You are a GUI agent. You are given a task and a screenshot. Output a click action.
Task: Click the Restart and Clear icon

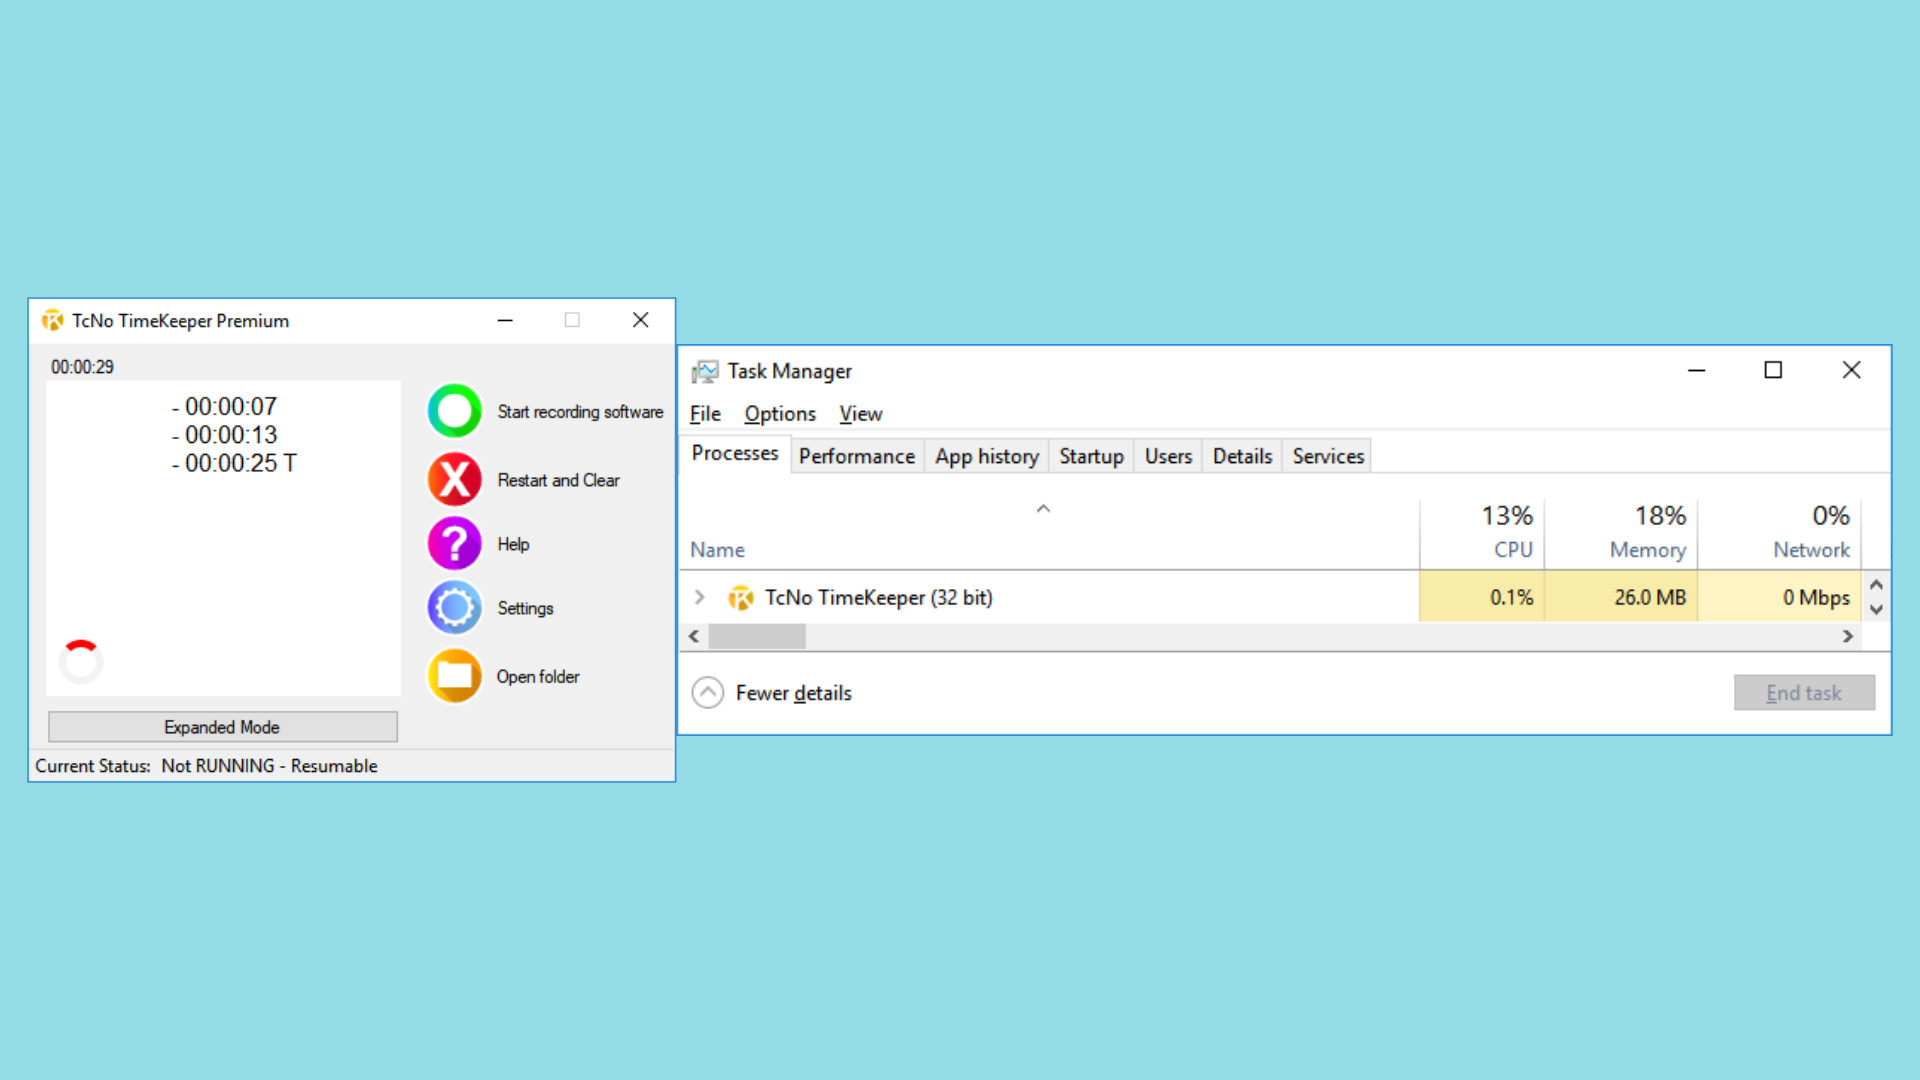(454, 479)
